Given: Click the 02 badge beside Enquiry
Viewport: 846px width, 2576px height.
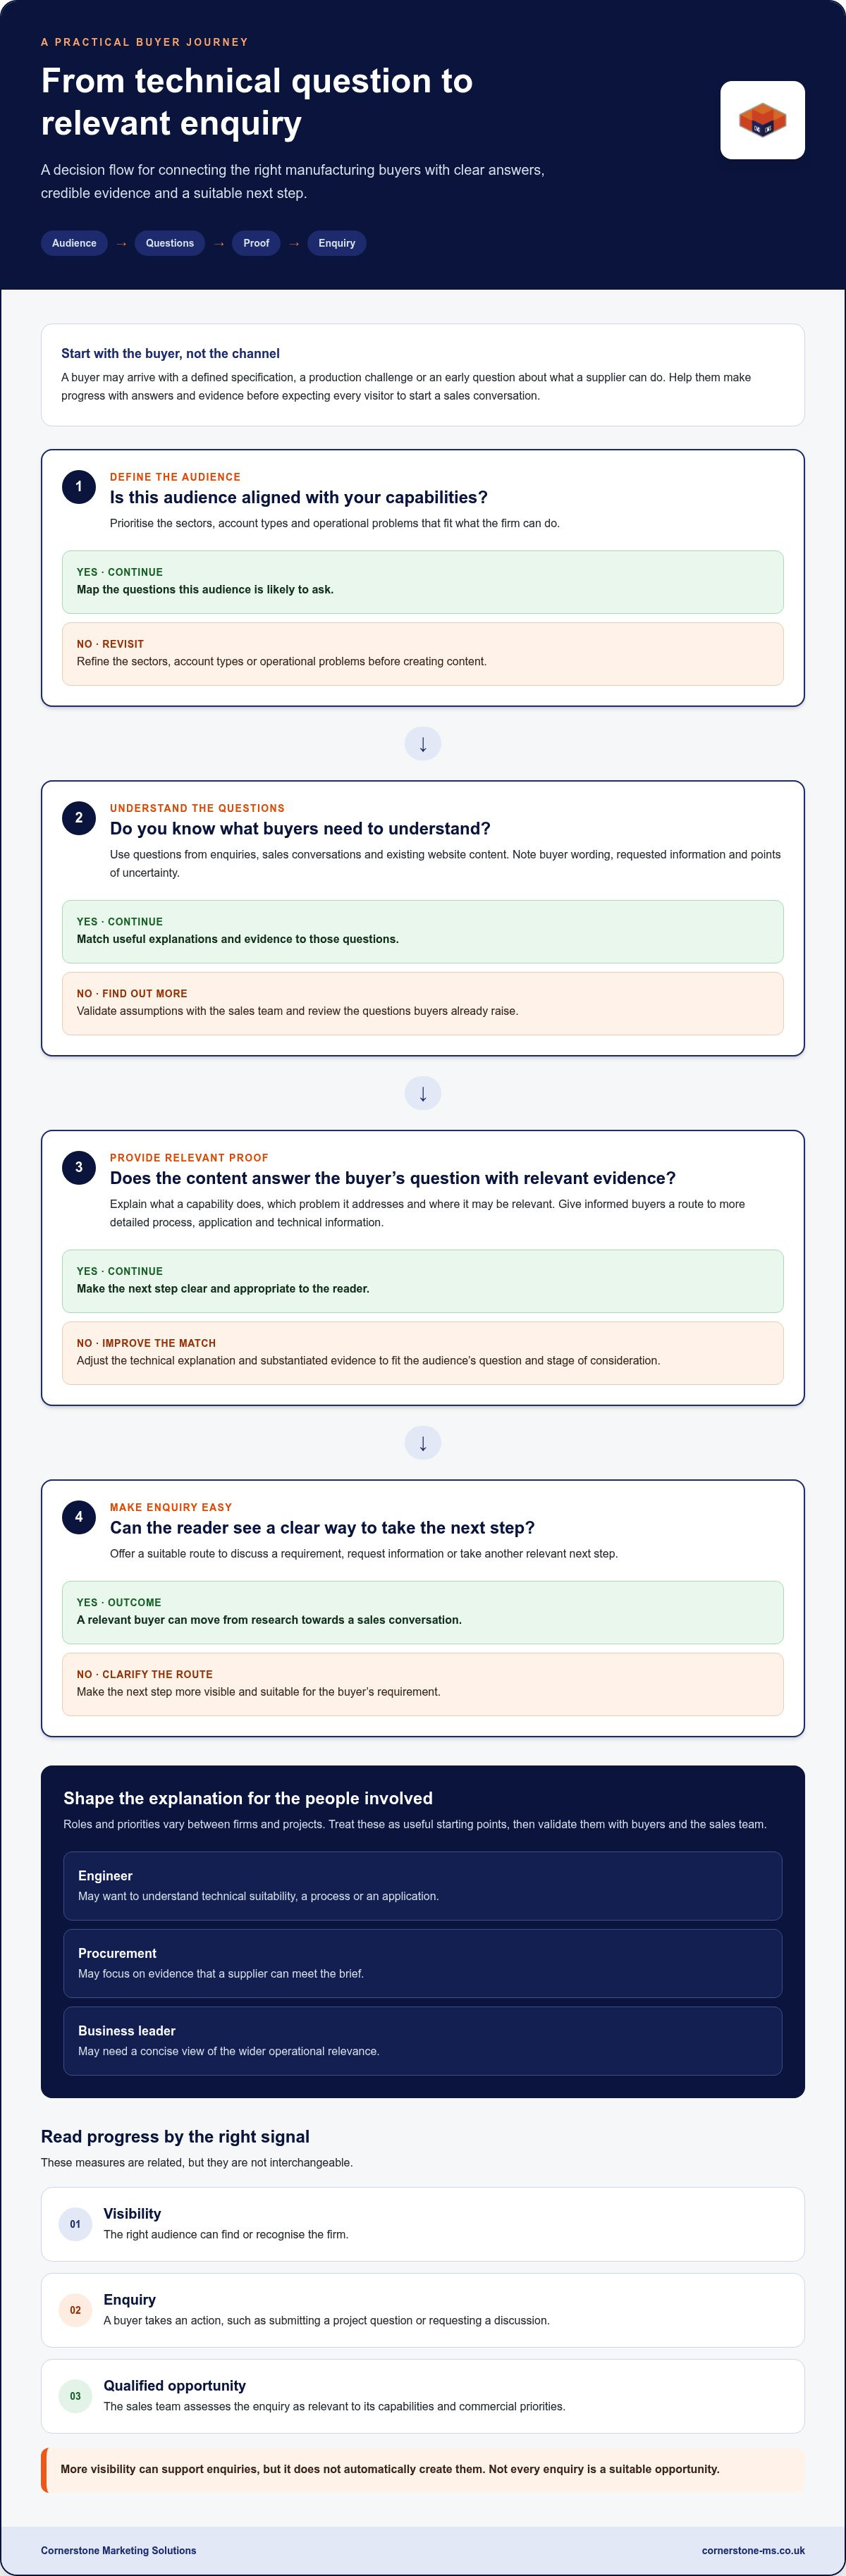Looking at the screenshot, I should (x=75, y=2310).
